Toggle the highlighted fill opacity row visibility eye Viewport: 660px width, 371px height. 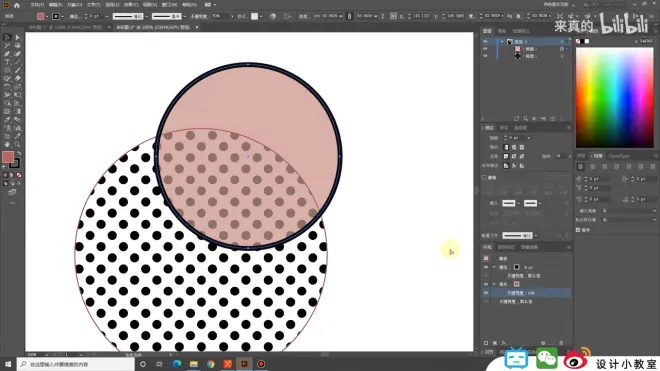click(486, 293)
